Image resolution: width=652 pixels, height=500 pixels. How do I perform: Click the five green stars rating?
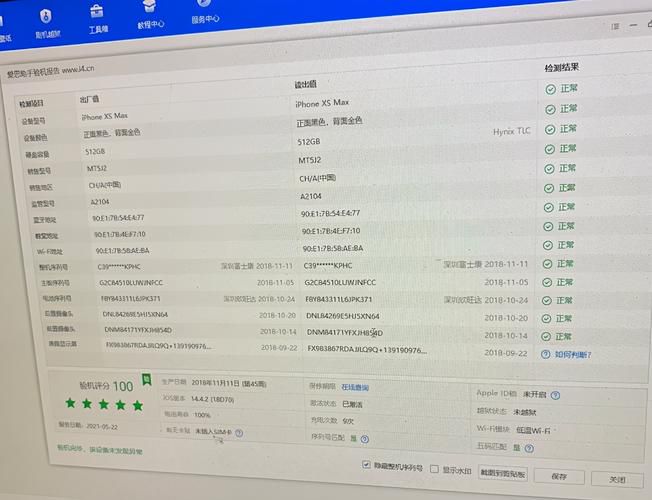104,404
